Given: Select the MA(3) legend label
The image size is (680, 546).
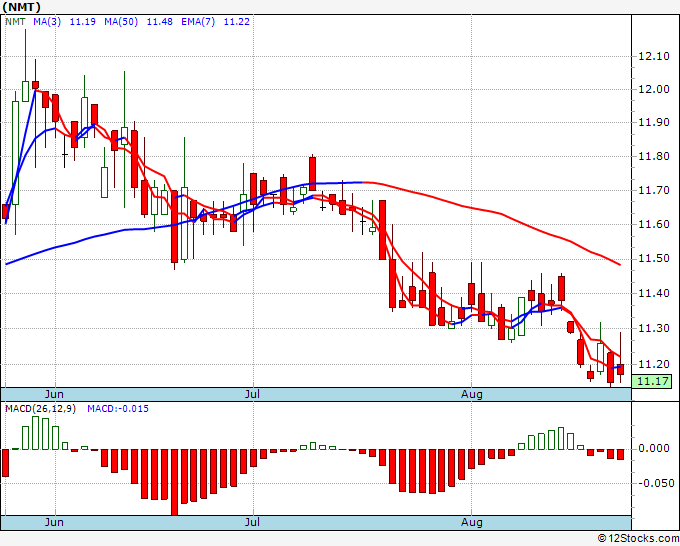Looking at the screenshot, I should point(47,22).
